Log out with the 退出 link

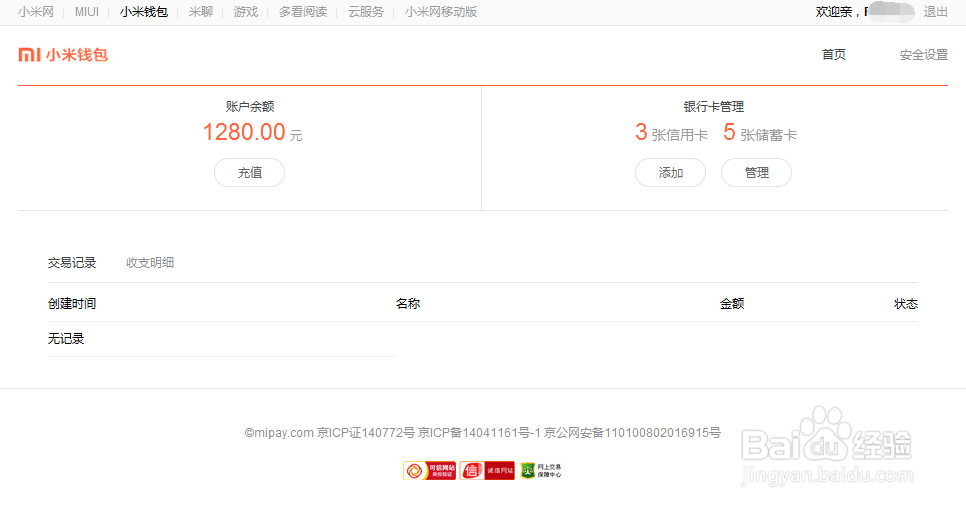pos(935,12)
